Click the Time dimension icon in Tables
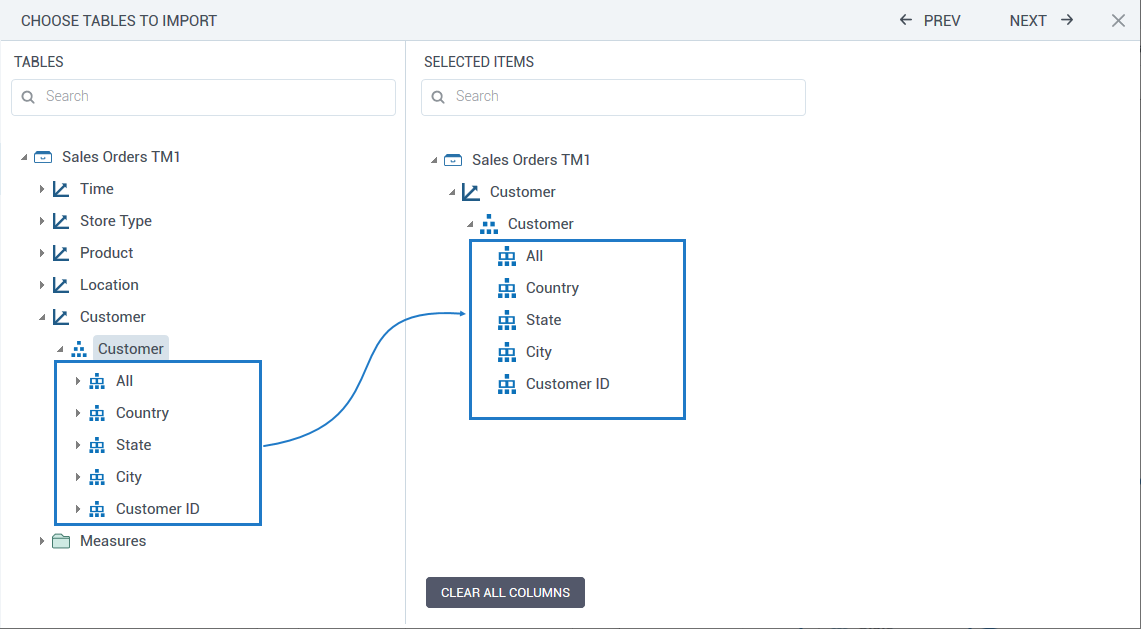 pyautogui.click(x=61, y=189)
